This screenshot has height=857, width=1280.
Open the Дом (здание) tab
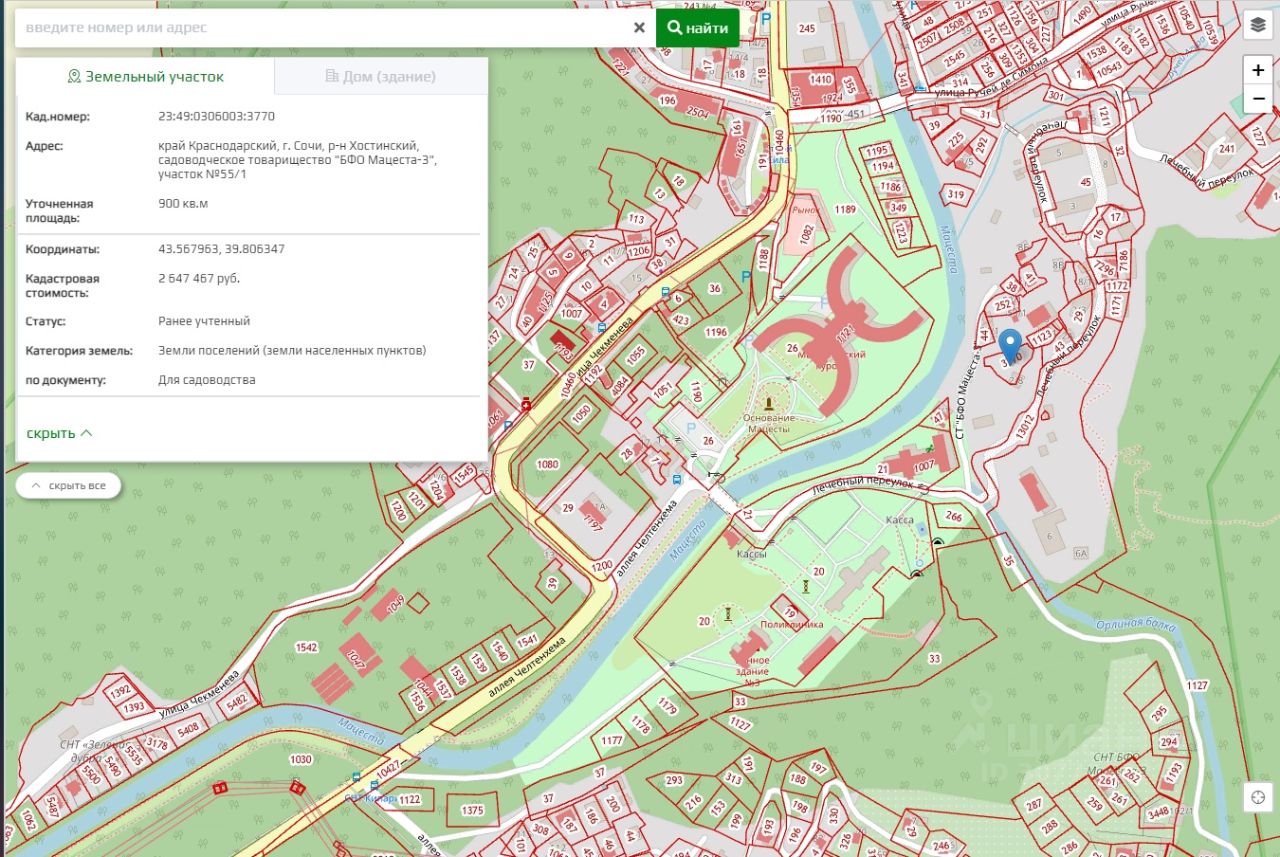point(381,76)
